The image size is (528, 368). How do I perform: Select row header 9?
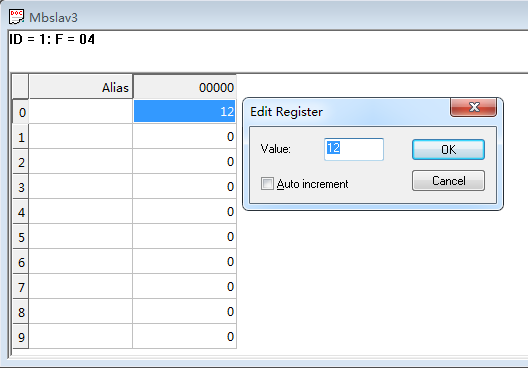pos(21,336)
